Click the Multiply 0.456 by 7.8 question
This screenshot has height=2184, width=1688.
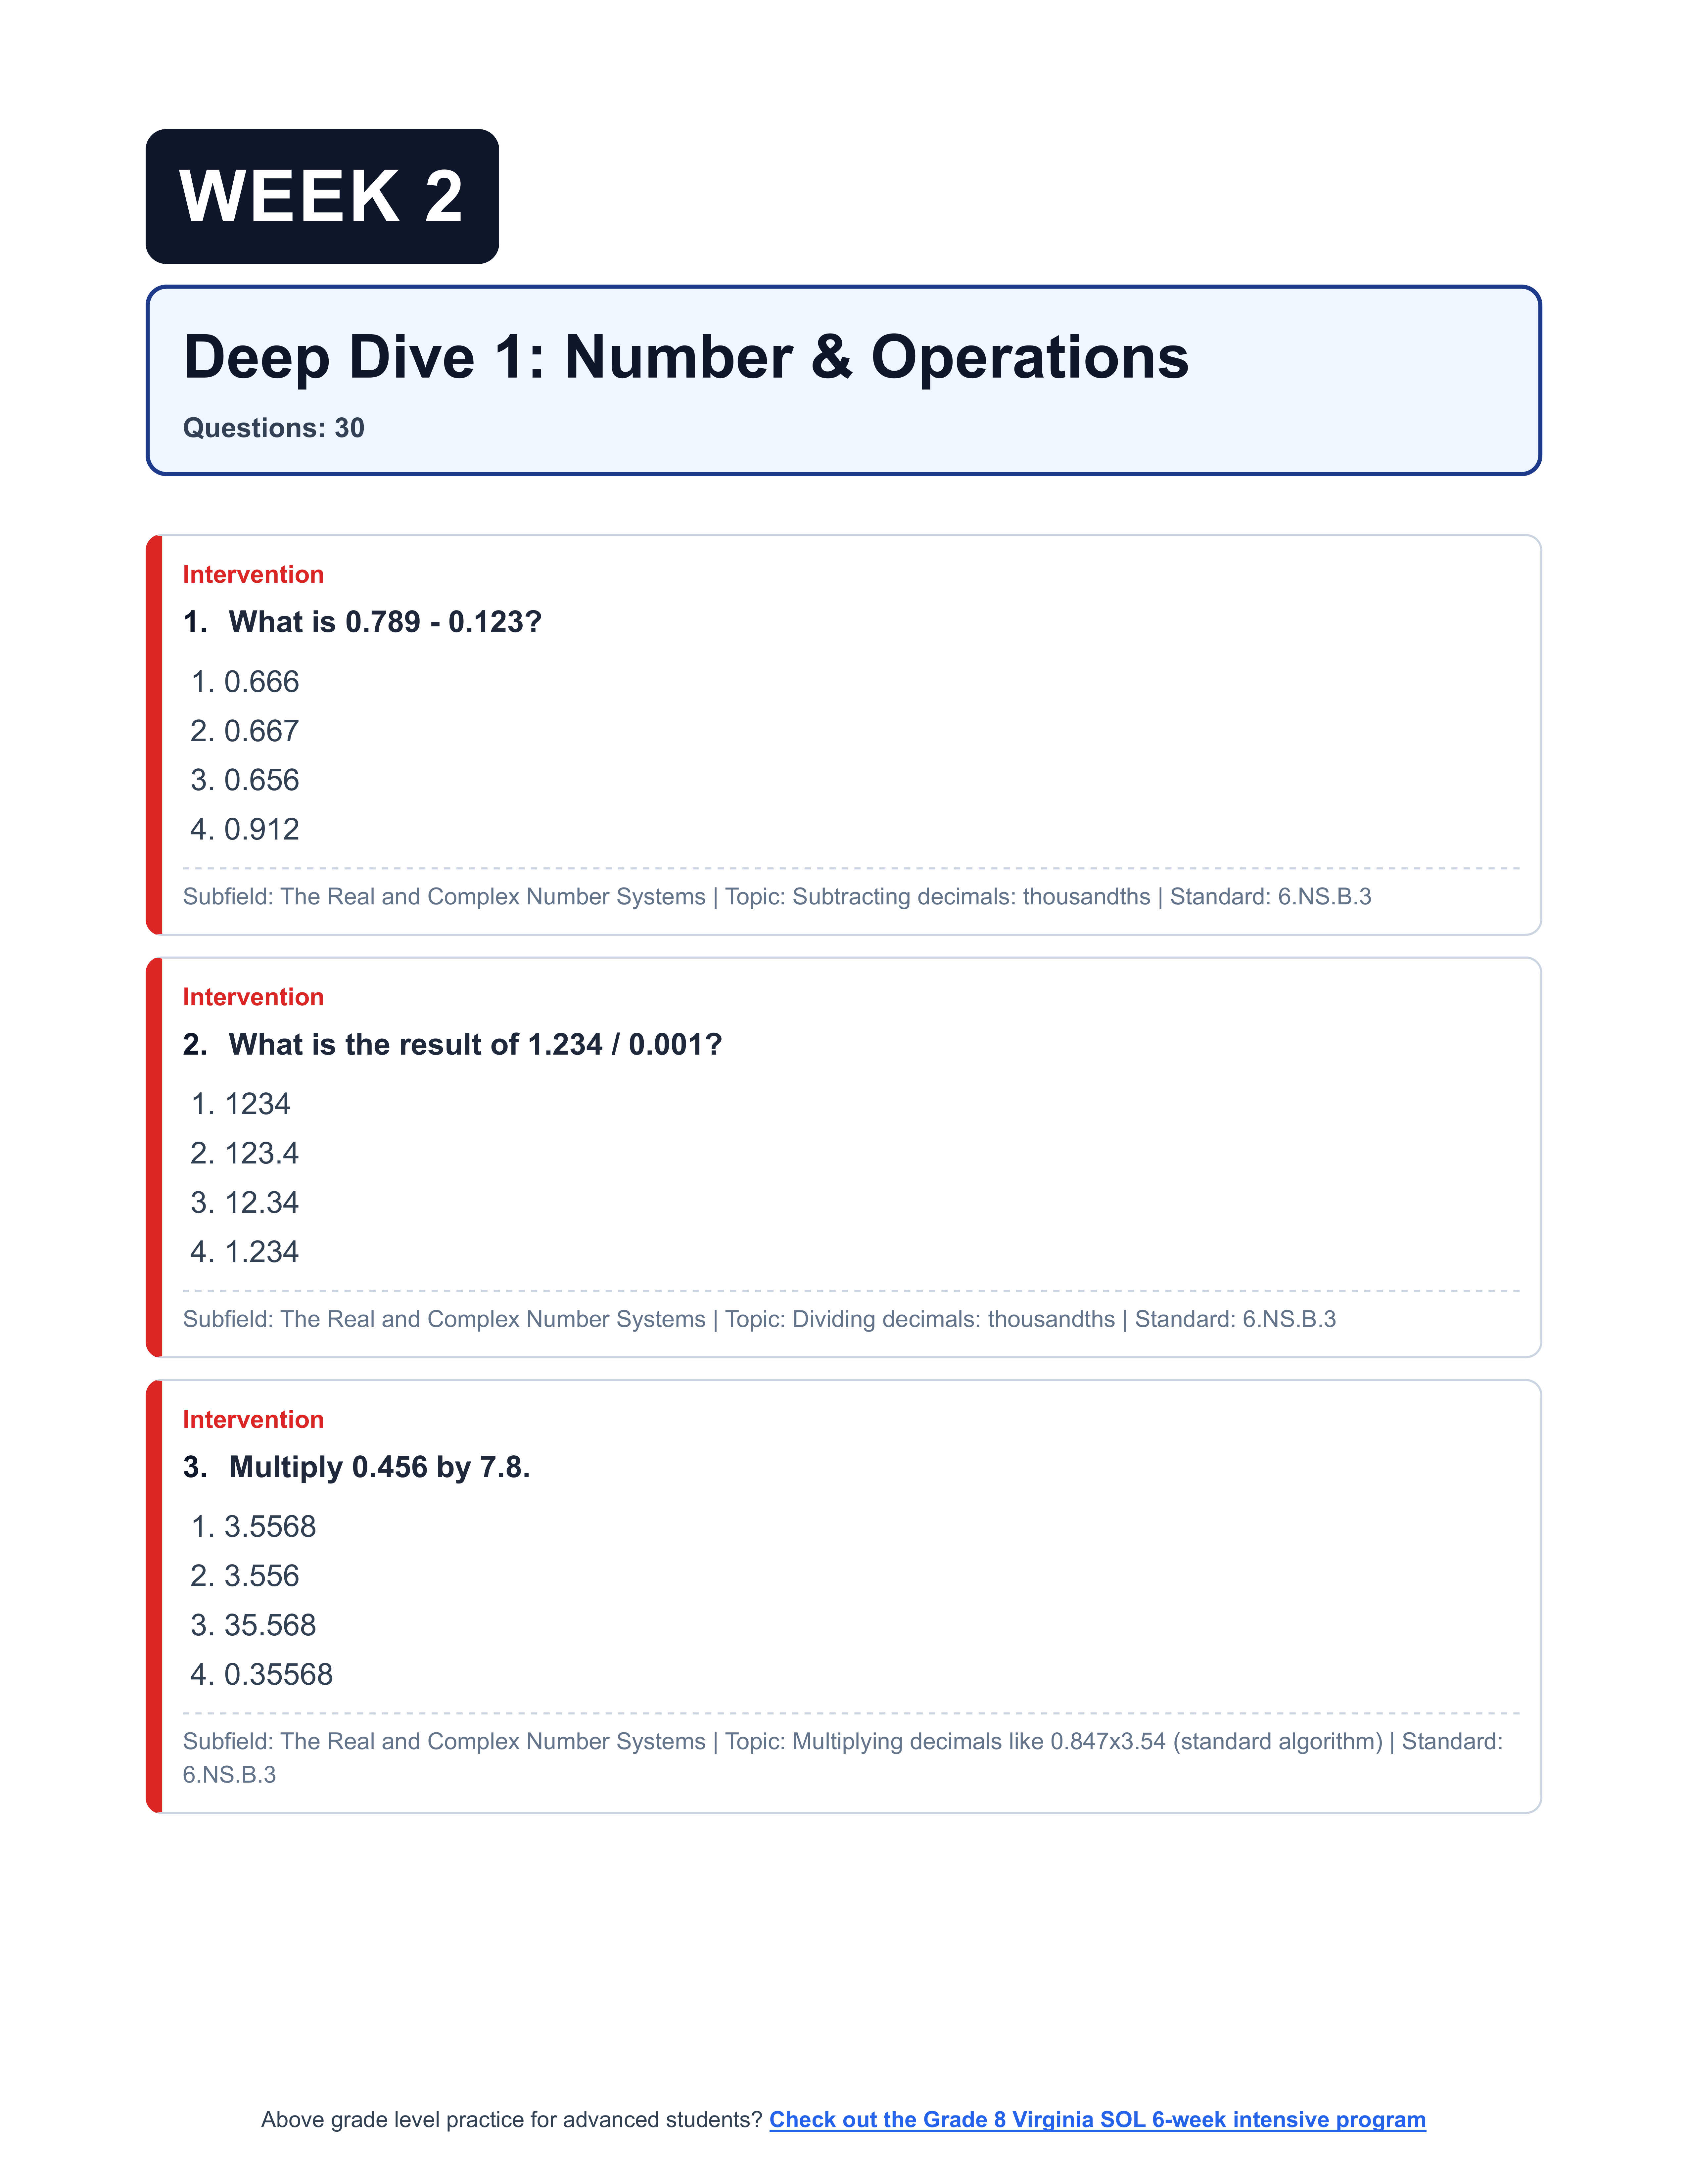[379, 1467]
